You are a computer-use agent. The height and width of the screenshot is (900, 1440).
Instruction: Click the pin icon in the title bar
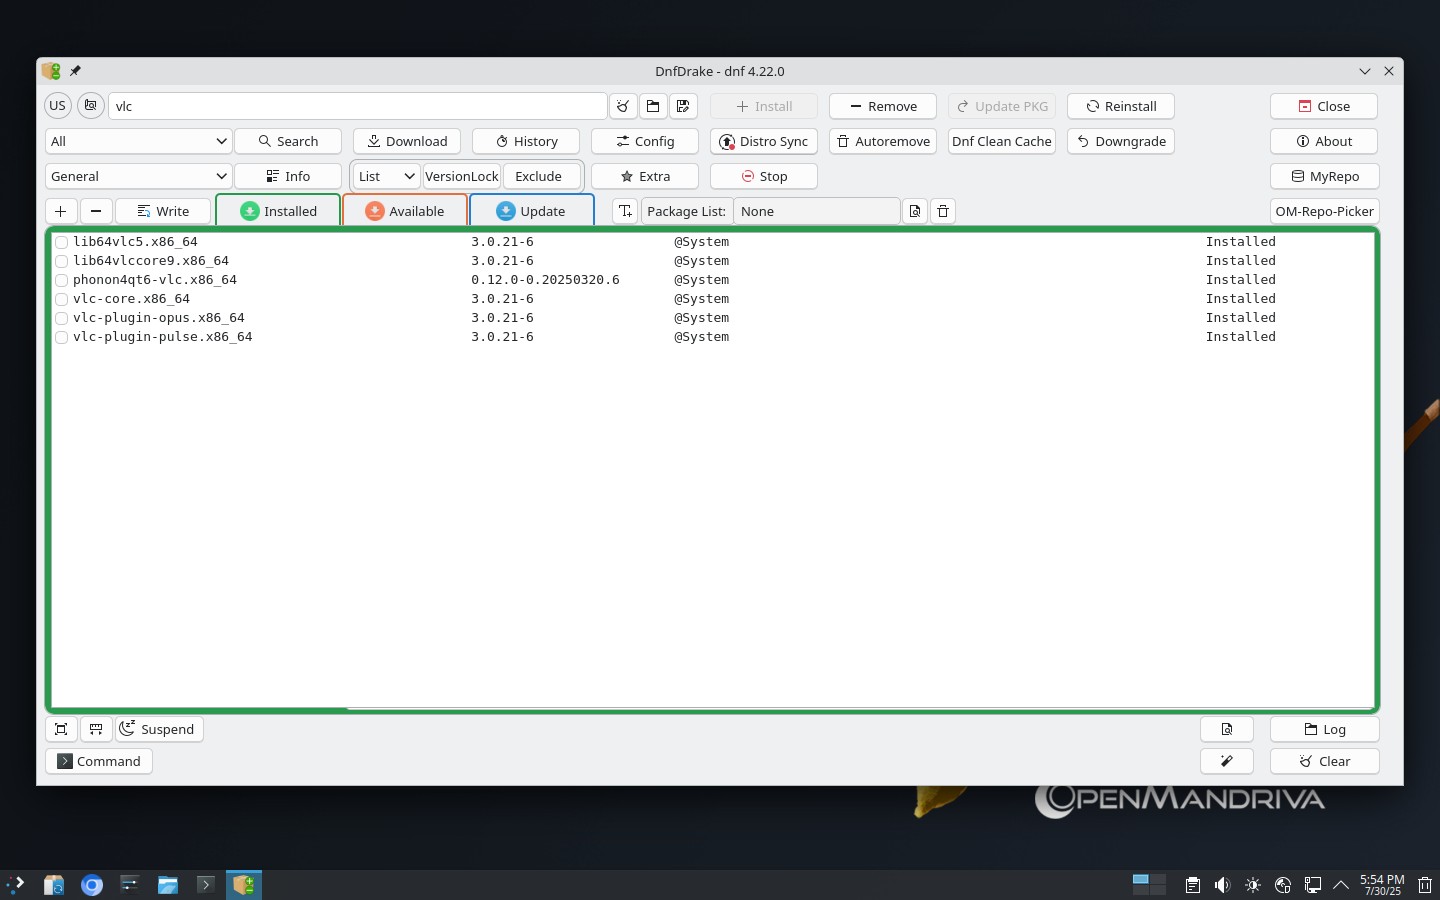click(75, 71)
